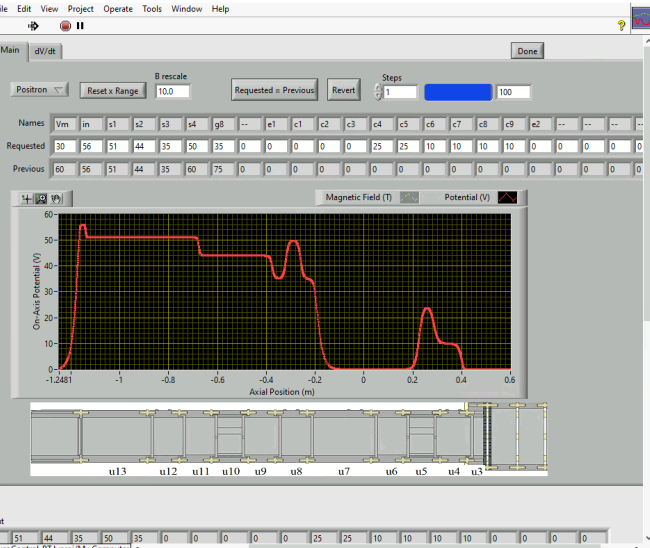Open the Positron dropdown selector
The image size is (650, 548).
click(40, 89)
